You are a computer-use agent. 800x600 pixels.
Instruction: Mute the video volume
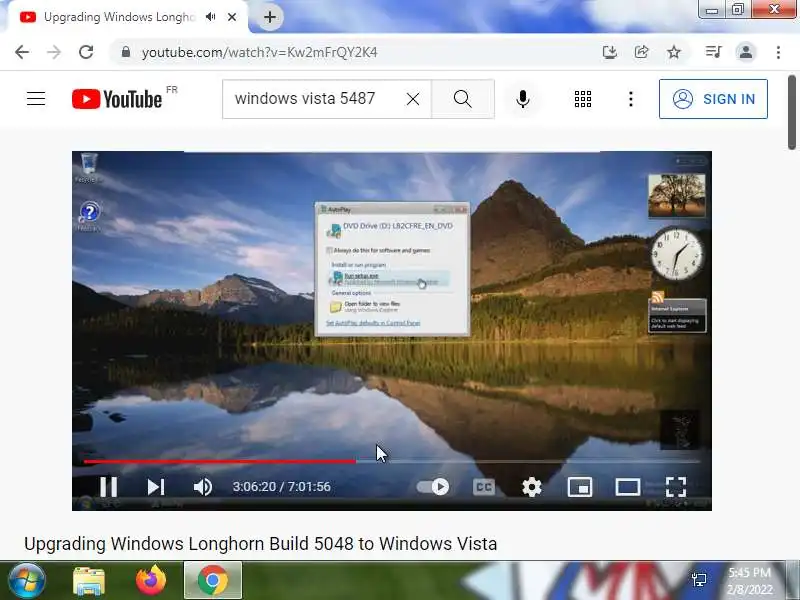(x=203, y=487)
